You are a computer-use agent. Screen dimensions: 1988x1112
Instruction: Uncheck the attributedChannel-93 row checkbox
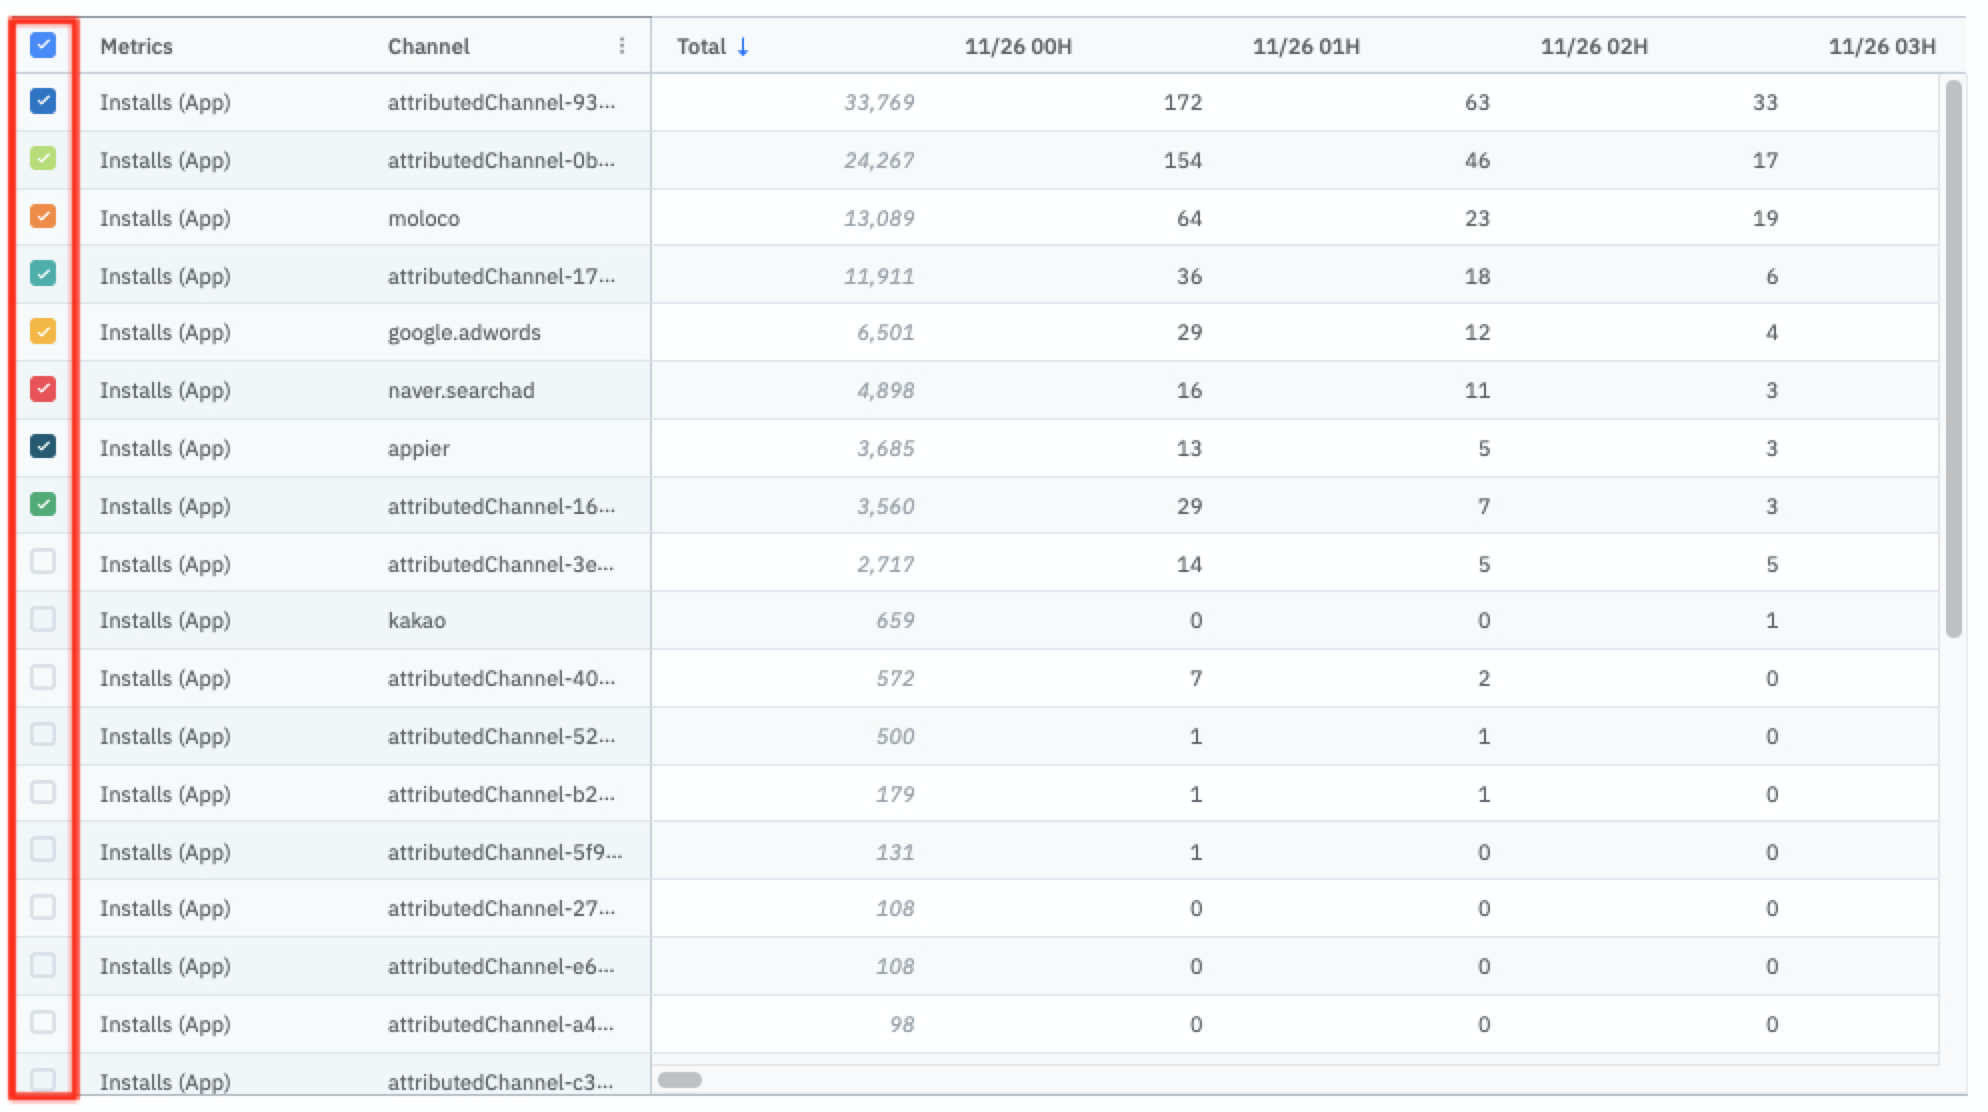click(43, 101)
